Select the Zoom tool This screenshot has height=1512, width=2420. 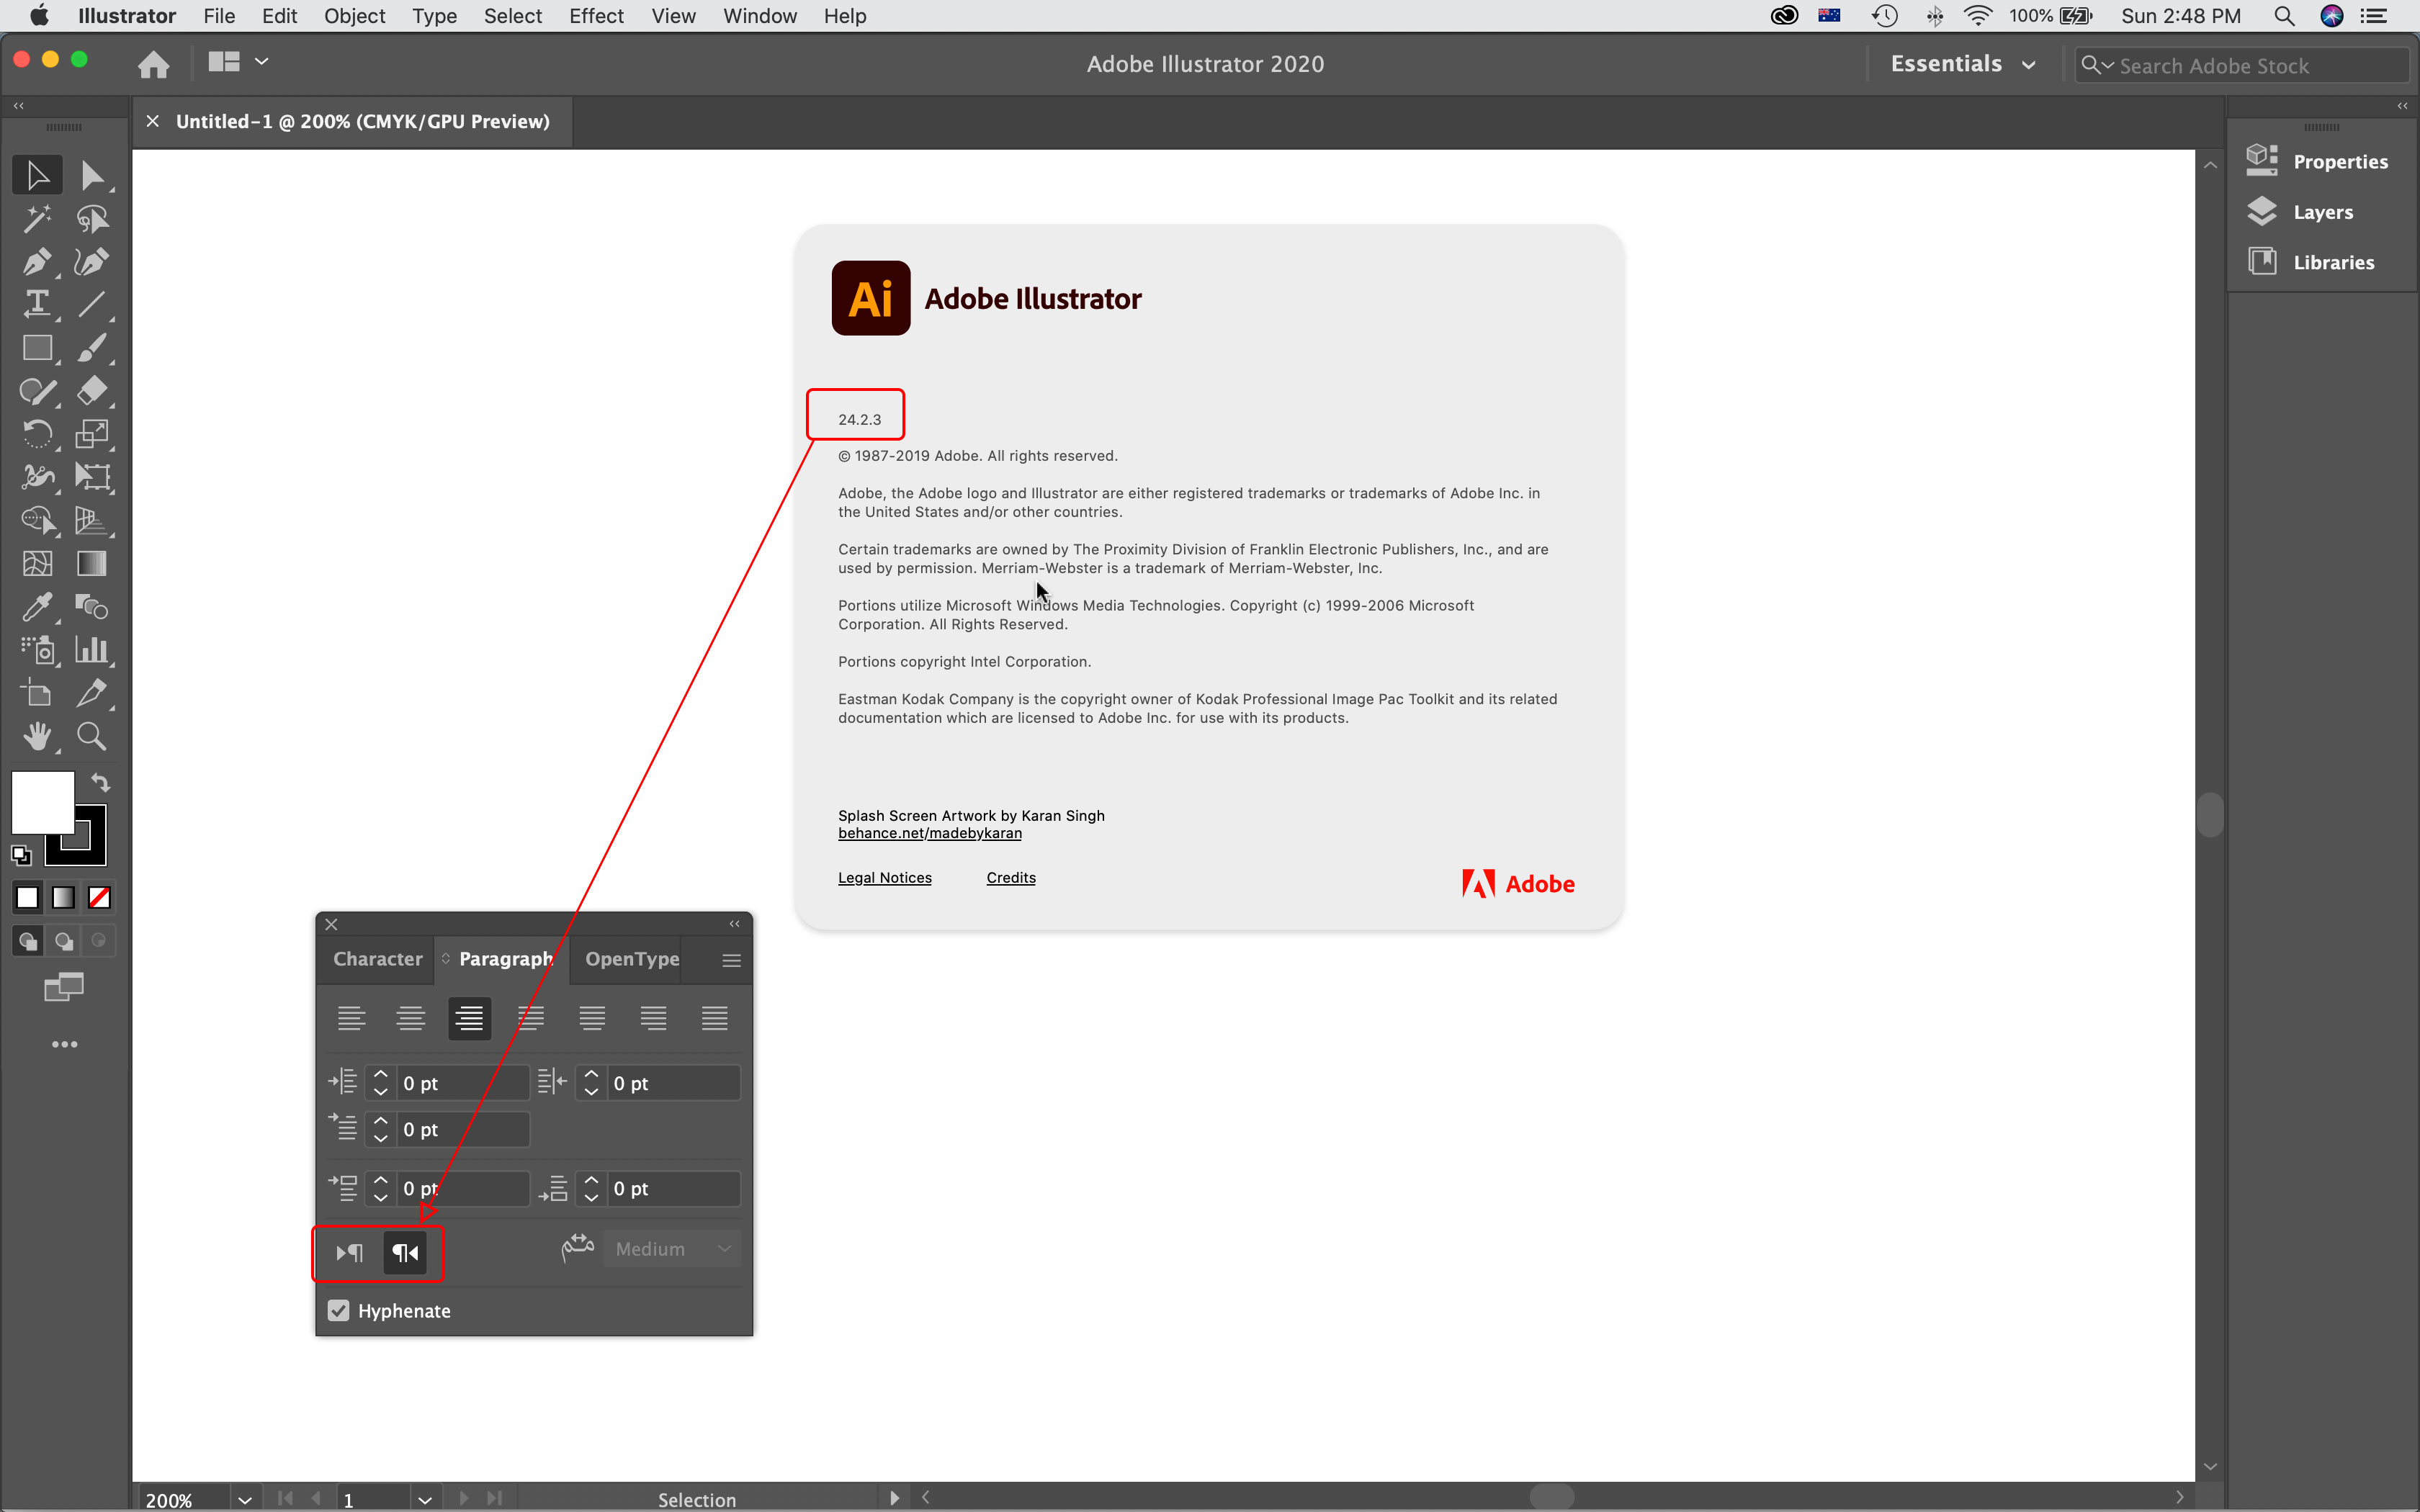click(x=91, y=735)
